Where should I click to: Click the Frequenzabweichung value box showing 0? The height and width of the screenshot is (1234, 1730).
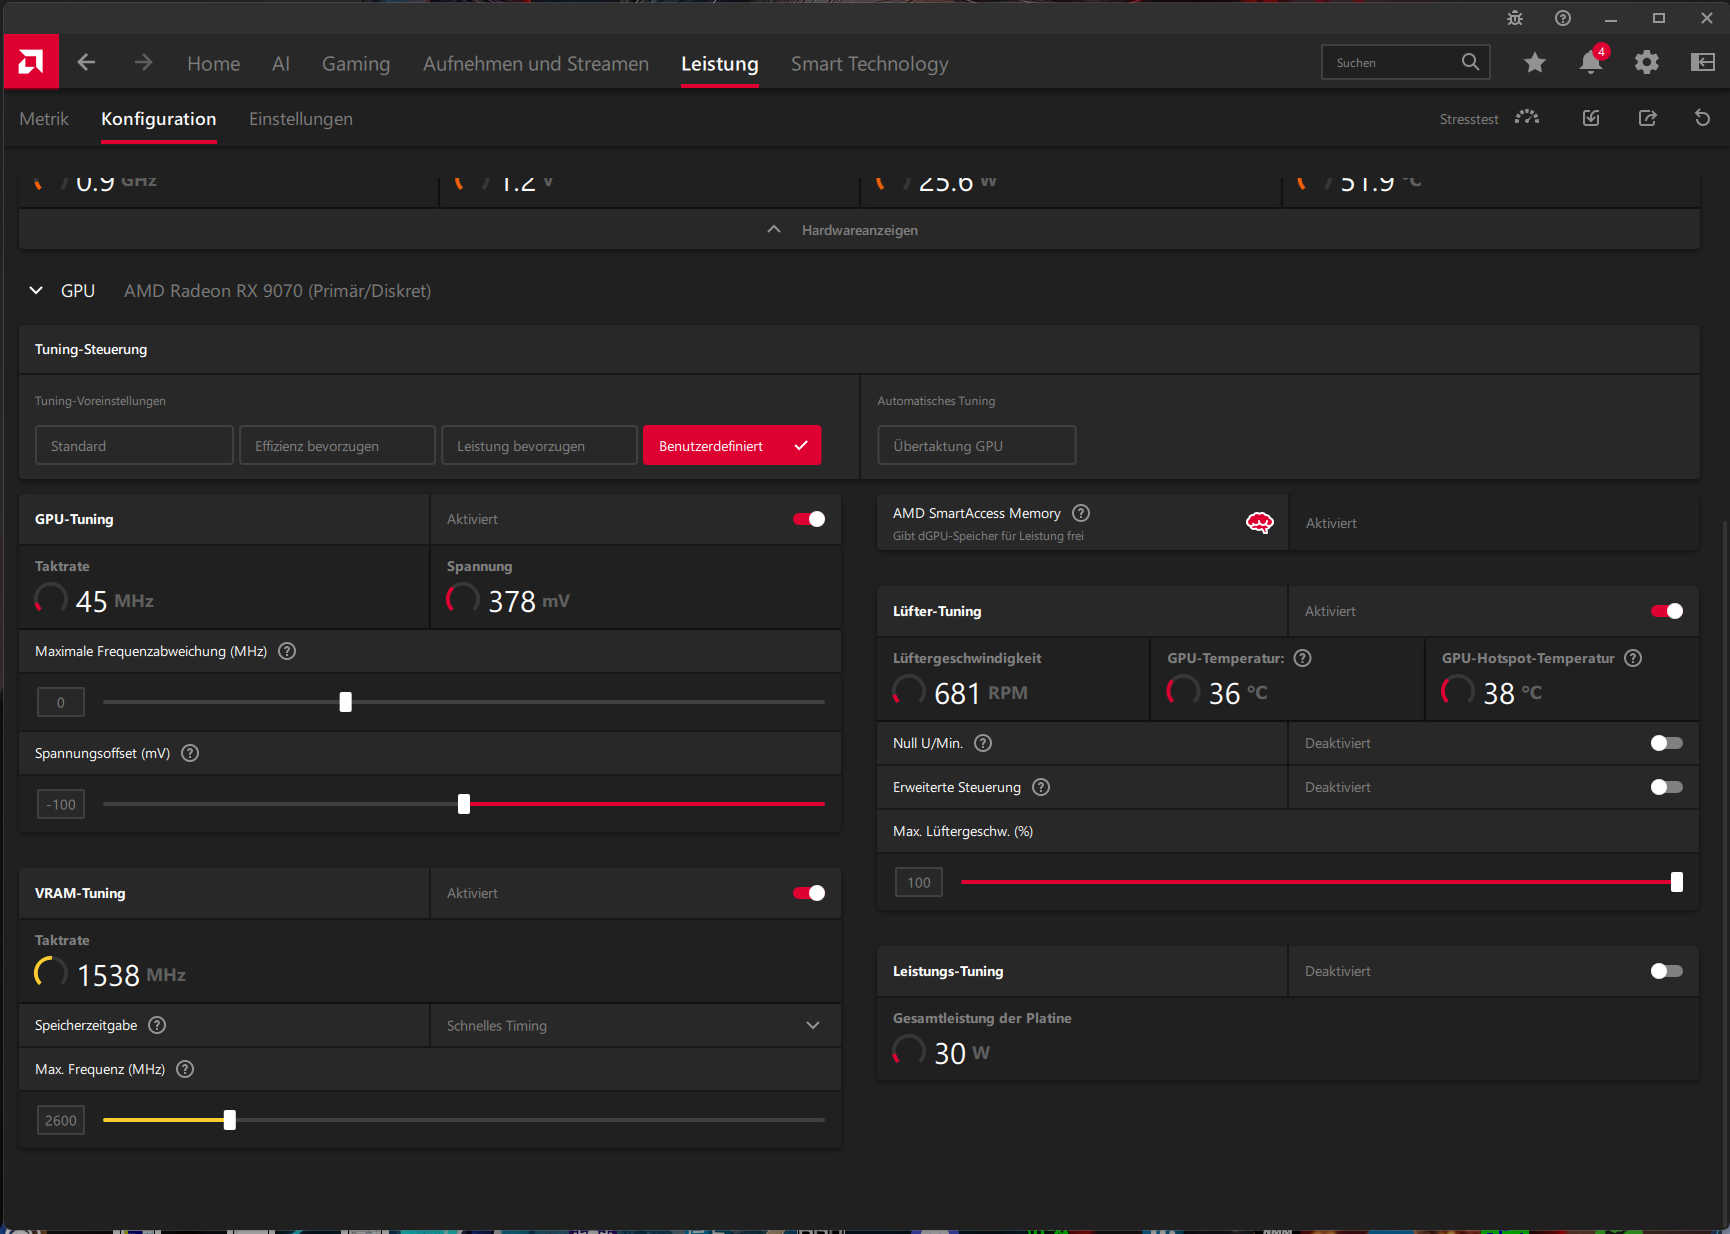[61, 702]
